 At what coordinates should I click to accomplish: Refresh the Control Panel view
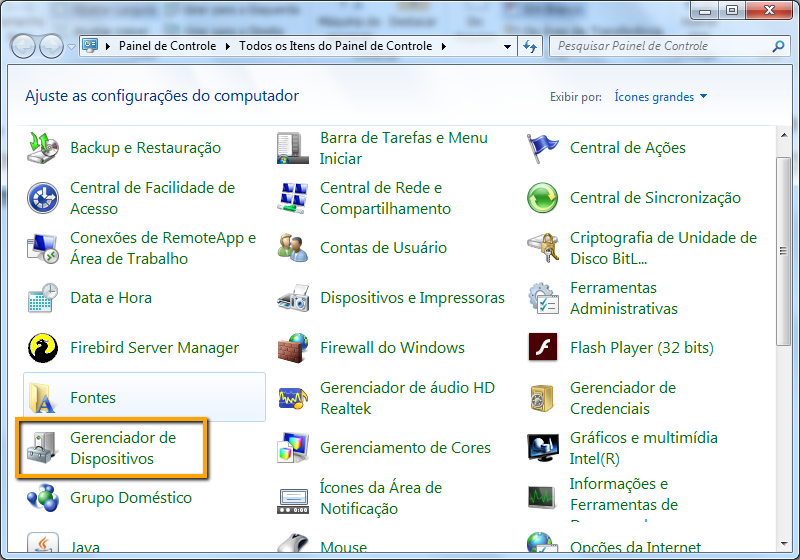point(530,46)
